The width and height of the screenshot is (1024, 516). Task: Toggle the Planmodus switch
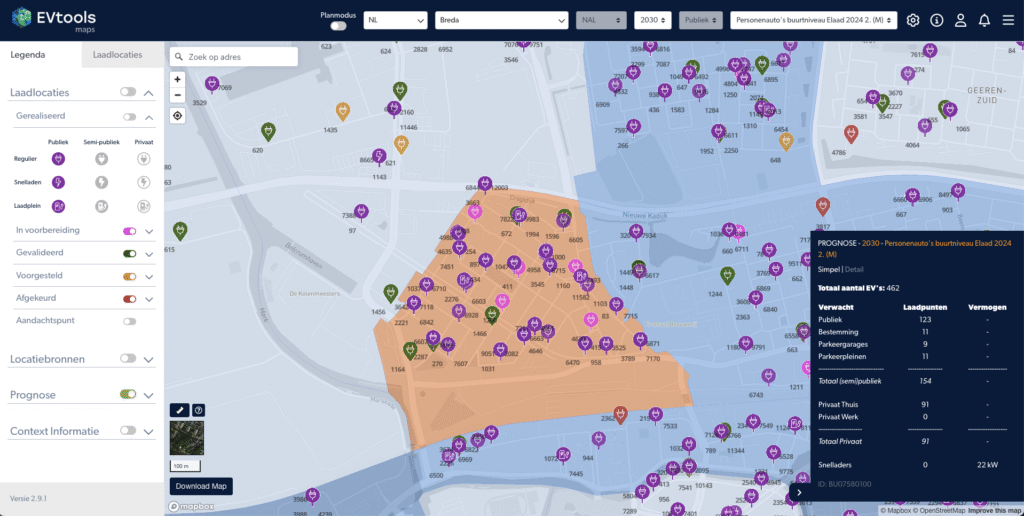pos(338,26)
